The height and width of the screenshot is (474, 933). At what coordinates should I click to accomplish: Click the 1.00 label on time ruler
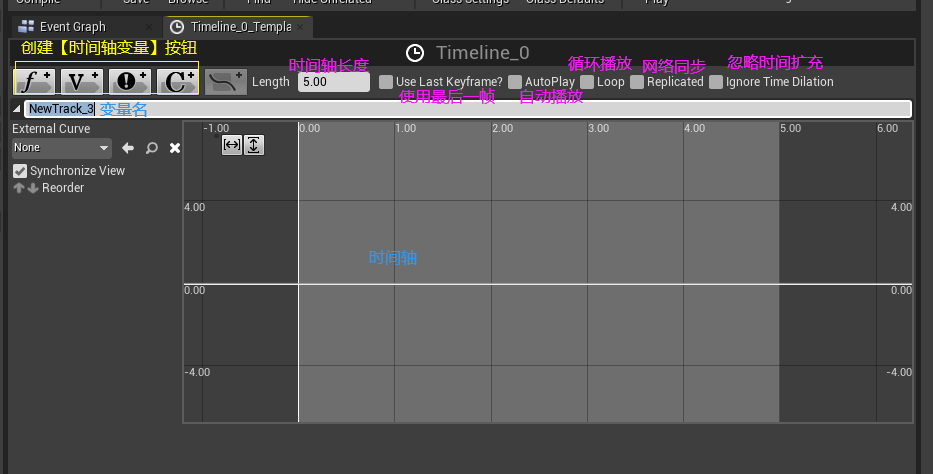click(406, 128)
